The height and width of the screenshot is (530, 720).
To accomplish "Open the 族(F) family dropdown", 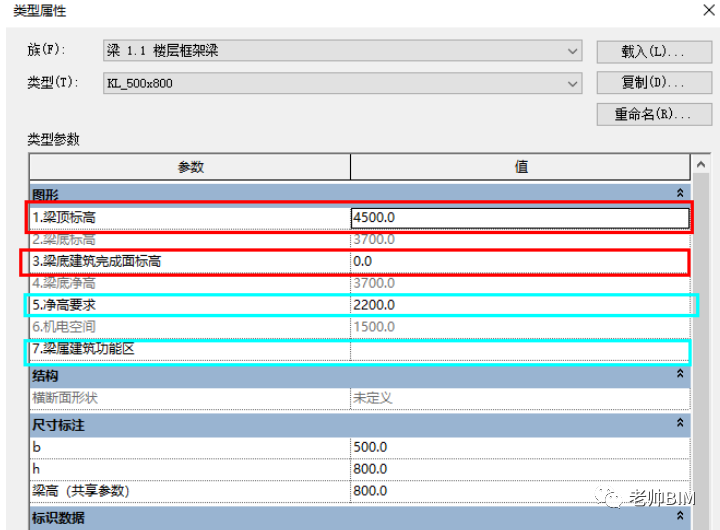I will pos(343,51).
